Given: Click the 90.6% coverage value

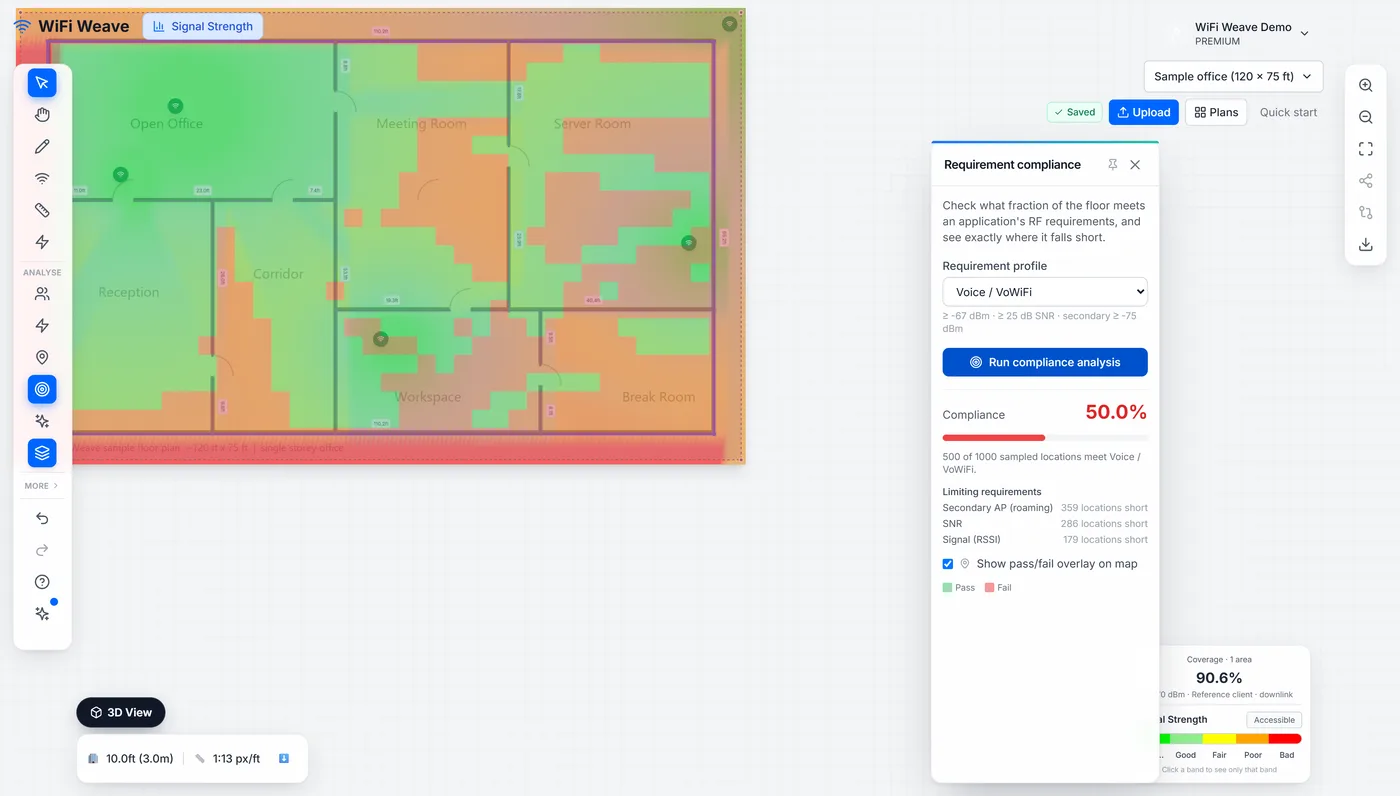Looking at the screenshot, I should 1219,678.
